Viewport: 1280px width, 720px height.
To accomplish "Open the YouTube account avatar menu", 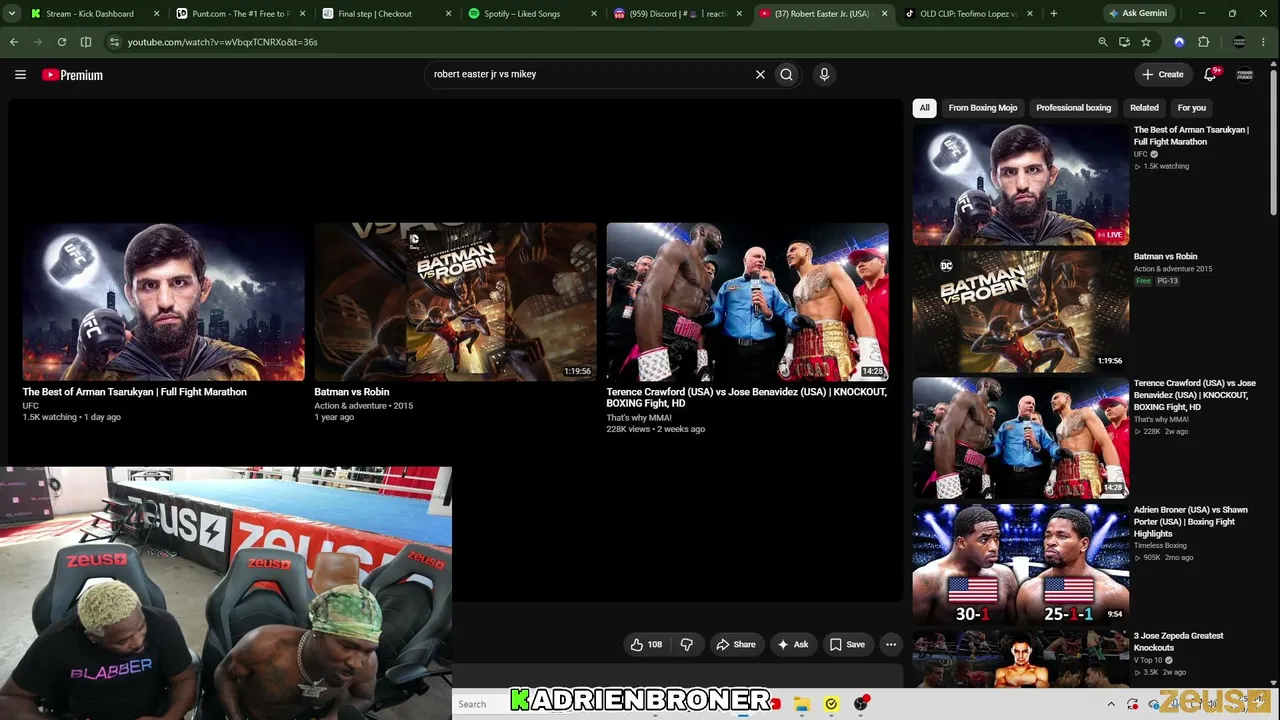I will (x=1245, y=74).
